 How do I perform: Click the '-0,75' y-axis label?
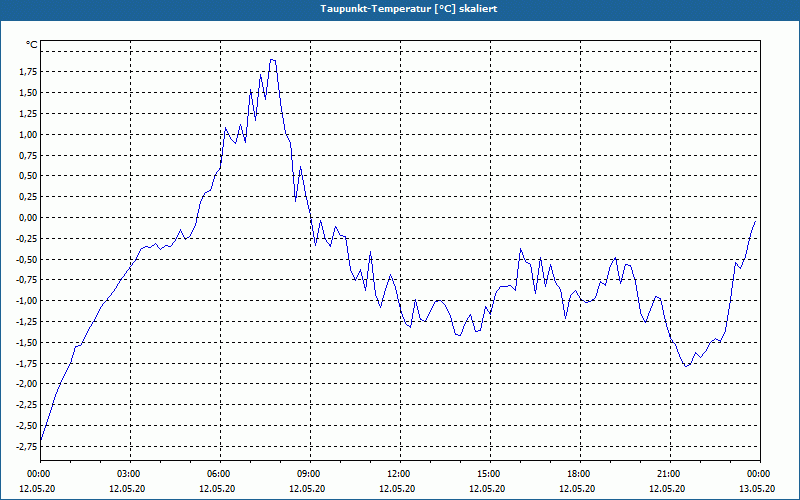(27, 280)
